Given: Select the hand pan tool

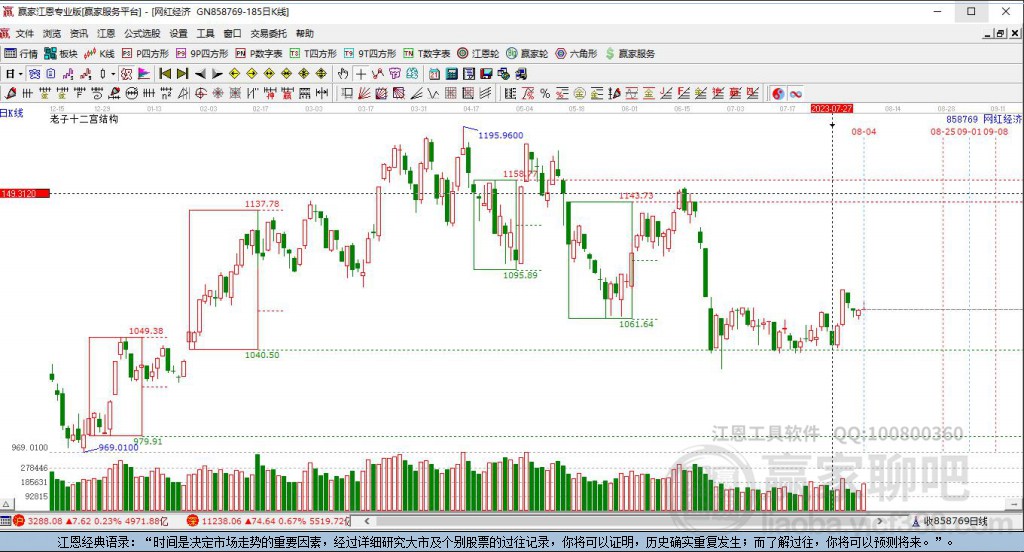Looking at the screenshot, I should pyautogui.click(x=343, y=74).
